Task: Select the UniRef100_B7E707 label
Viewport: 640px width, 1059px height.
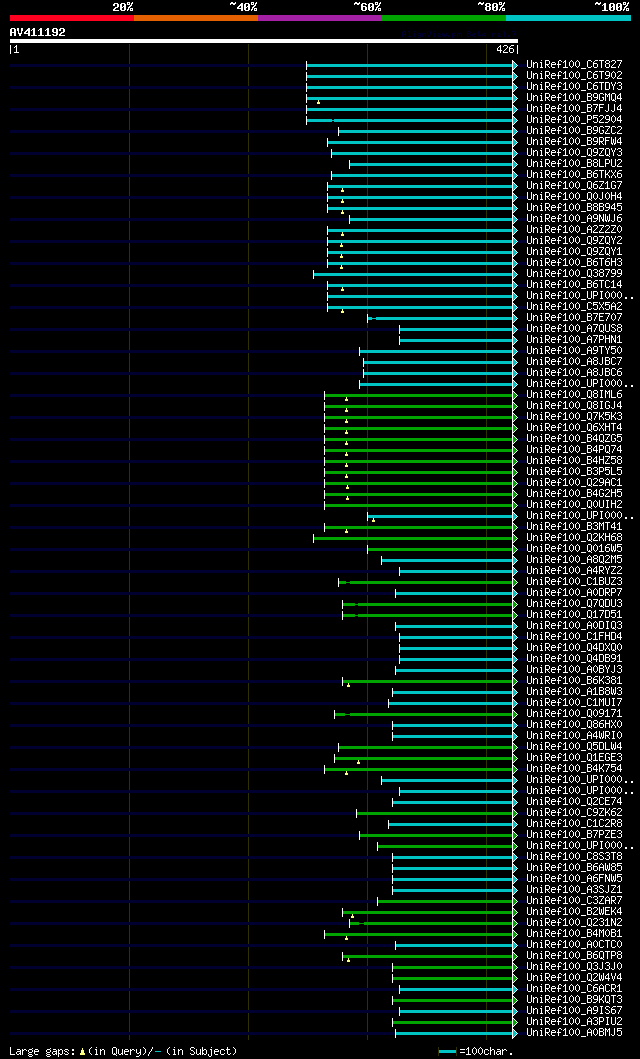Action: pyautogui.click(x=575, y=318)
